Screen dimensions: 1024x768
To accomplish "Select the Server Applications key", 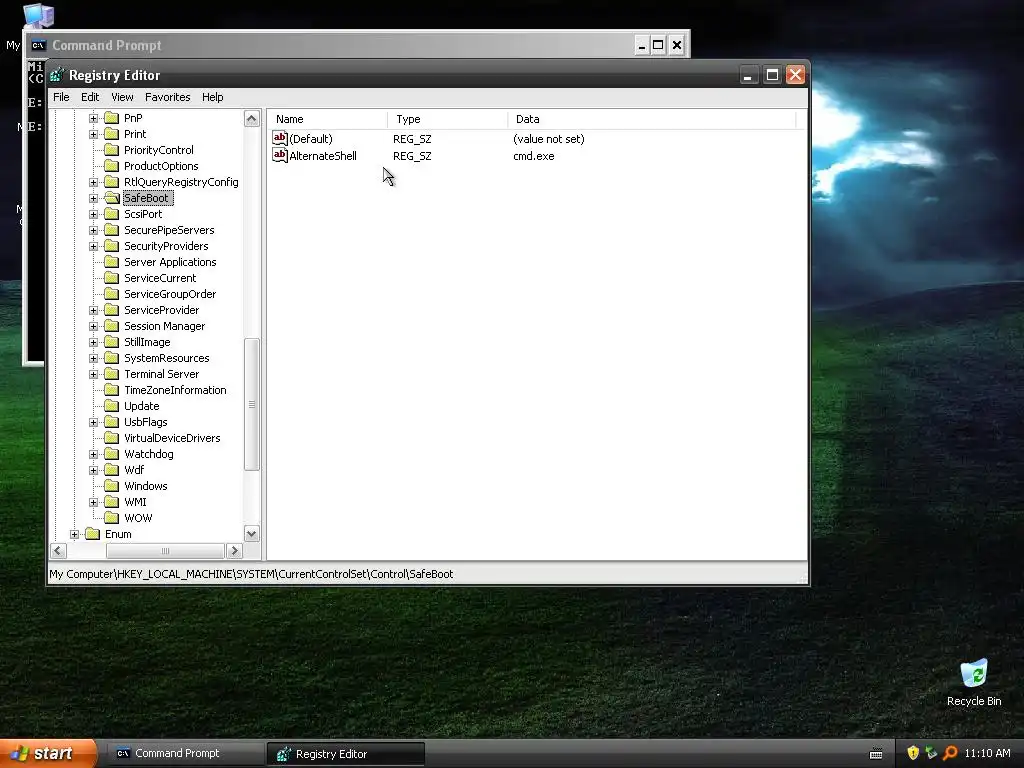I will coord(170,262).
